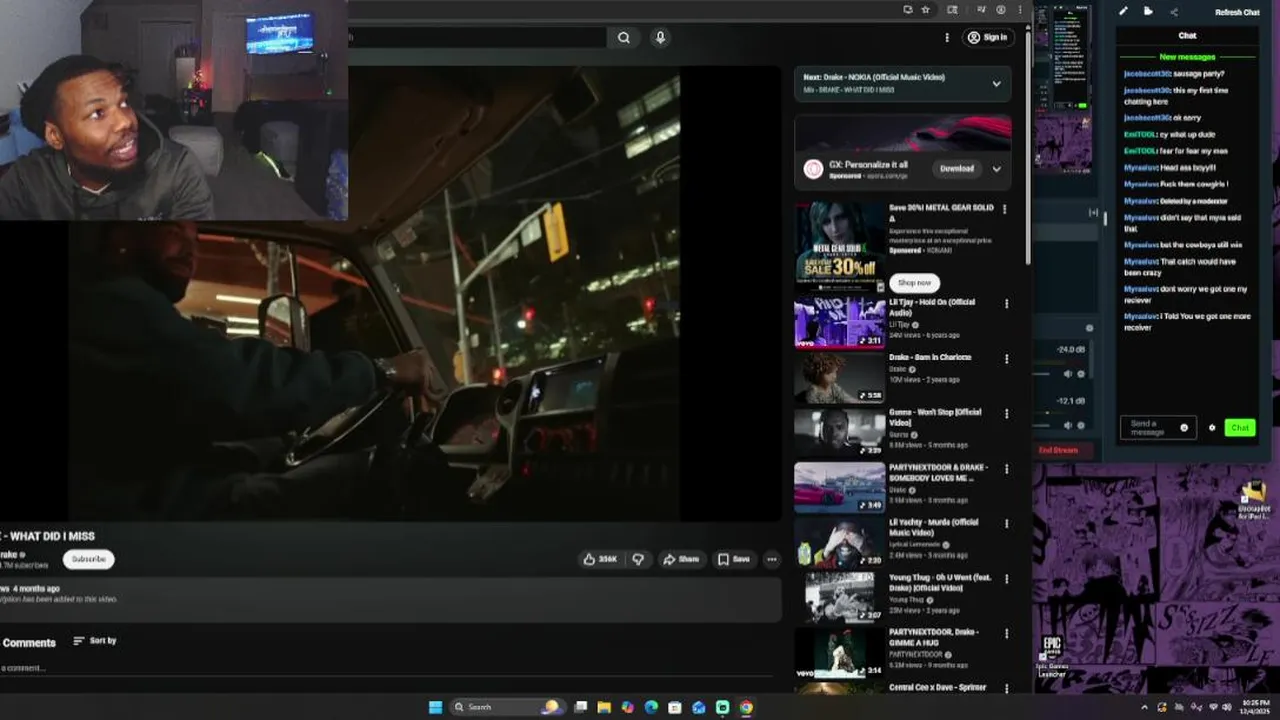1280x720 pixels.
Task: Click the green Chat send button
Action: (x=1240, y=428)
